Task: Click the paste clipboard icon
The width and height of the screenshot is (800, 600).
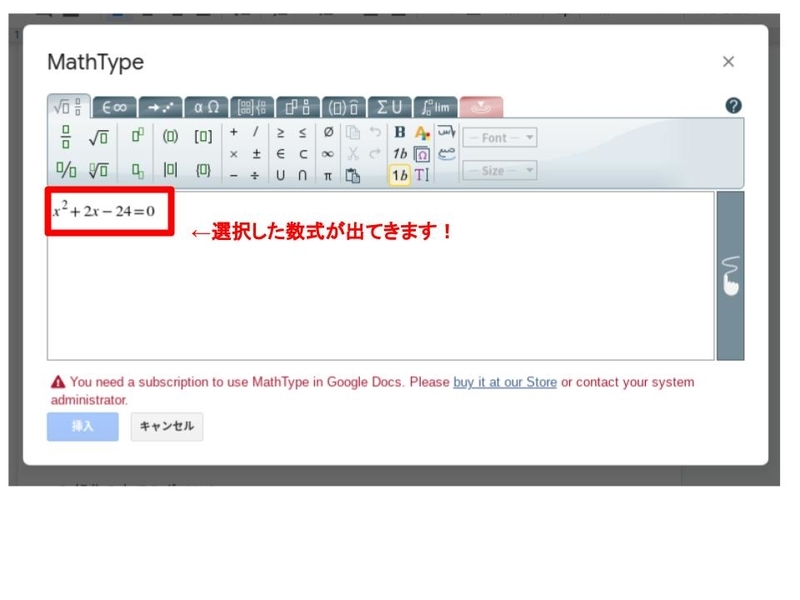Action: (x=353, y=176)
